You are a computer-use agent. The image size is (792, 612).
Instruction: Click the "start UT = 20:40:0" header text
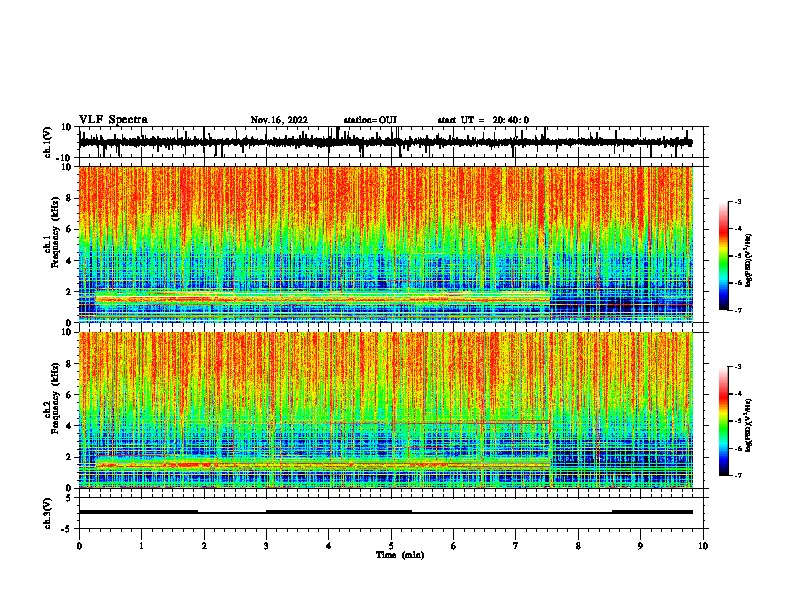pyautogui.click(x=483, y=120)
